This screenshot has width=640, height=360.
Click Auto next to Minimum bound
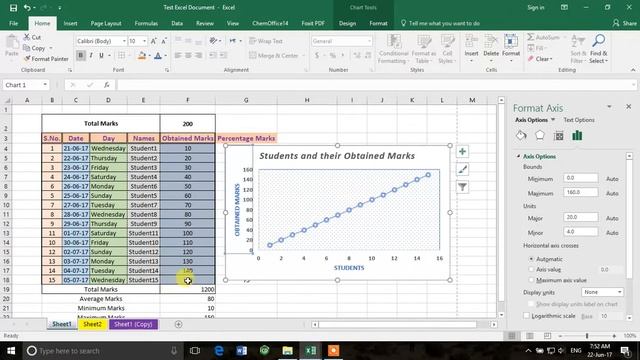click(x=612, y=179)
